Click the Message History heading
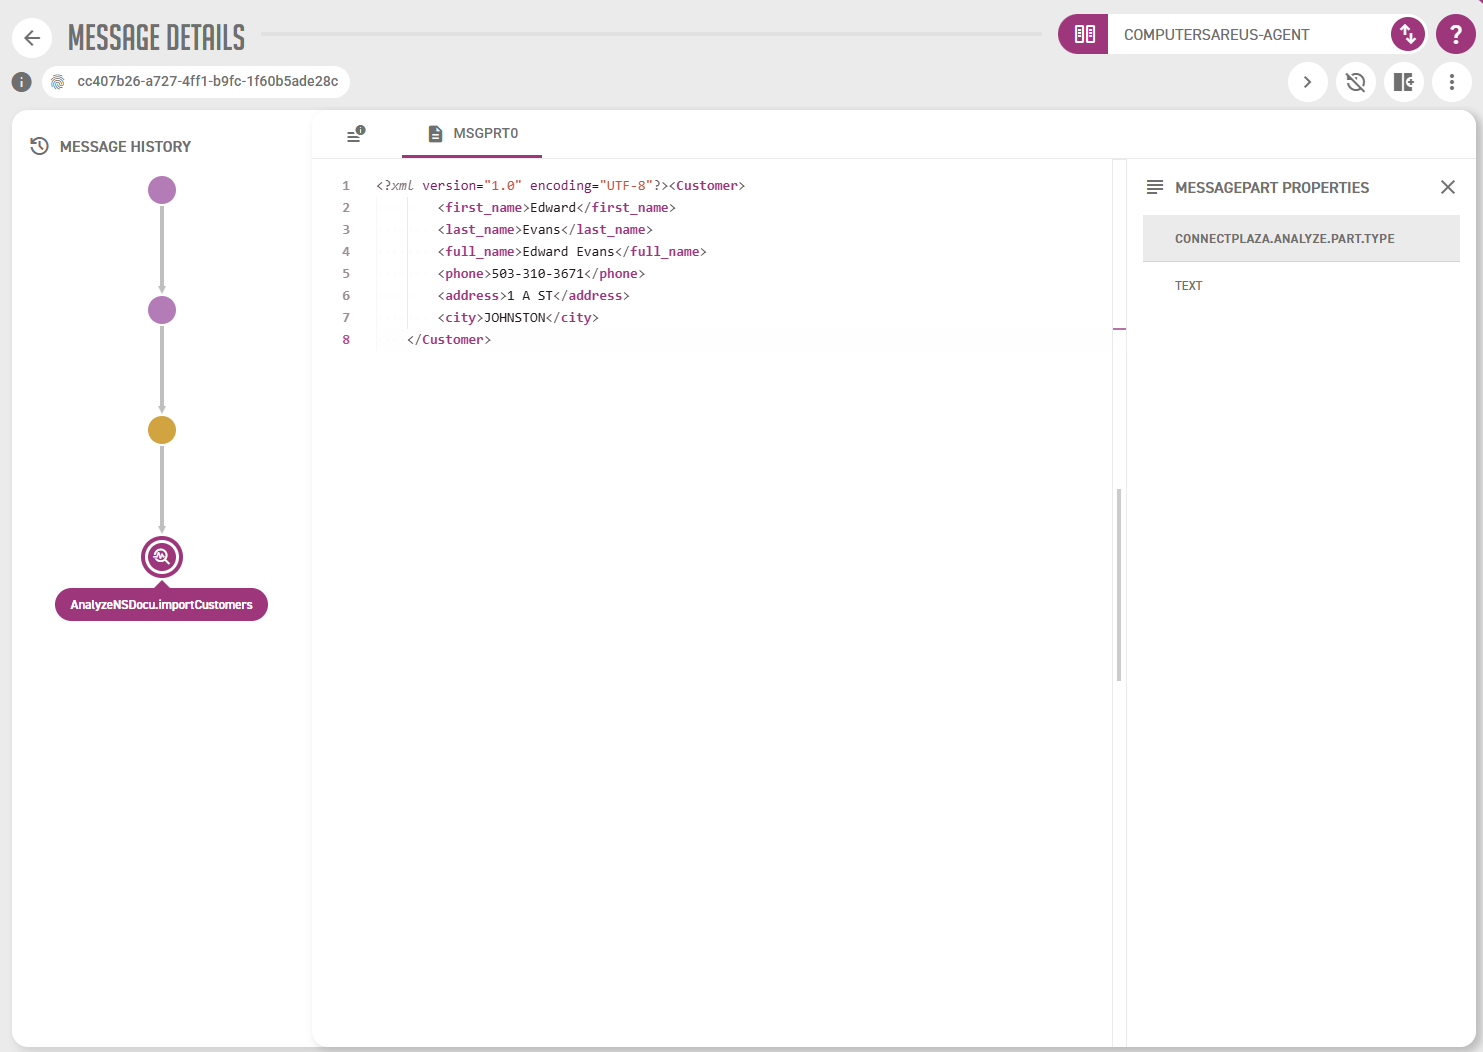 pyautogui.click(x=125, y=146)
